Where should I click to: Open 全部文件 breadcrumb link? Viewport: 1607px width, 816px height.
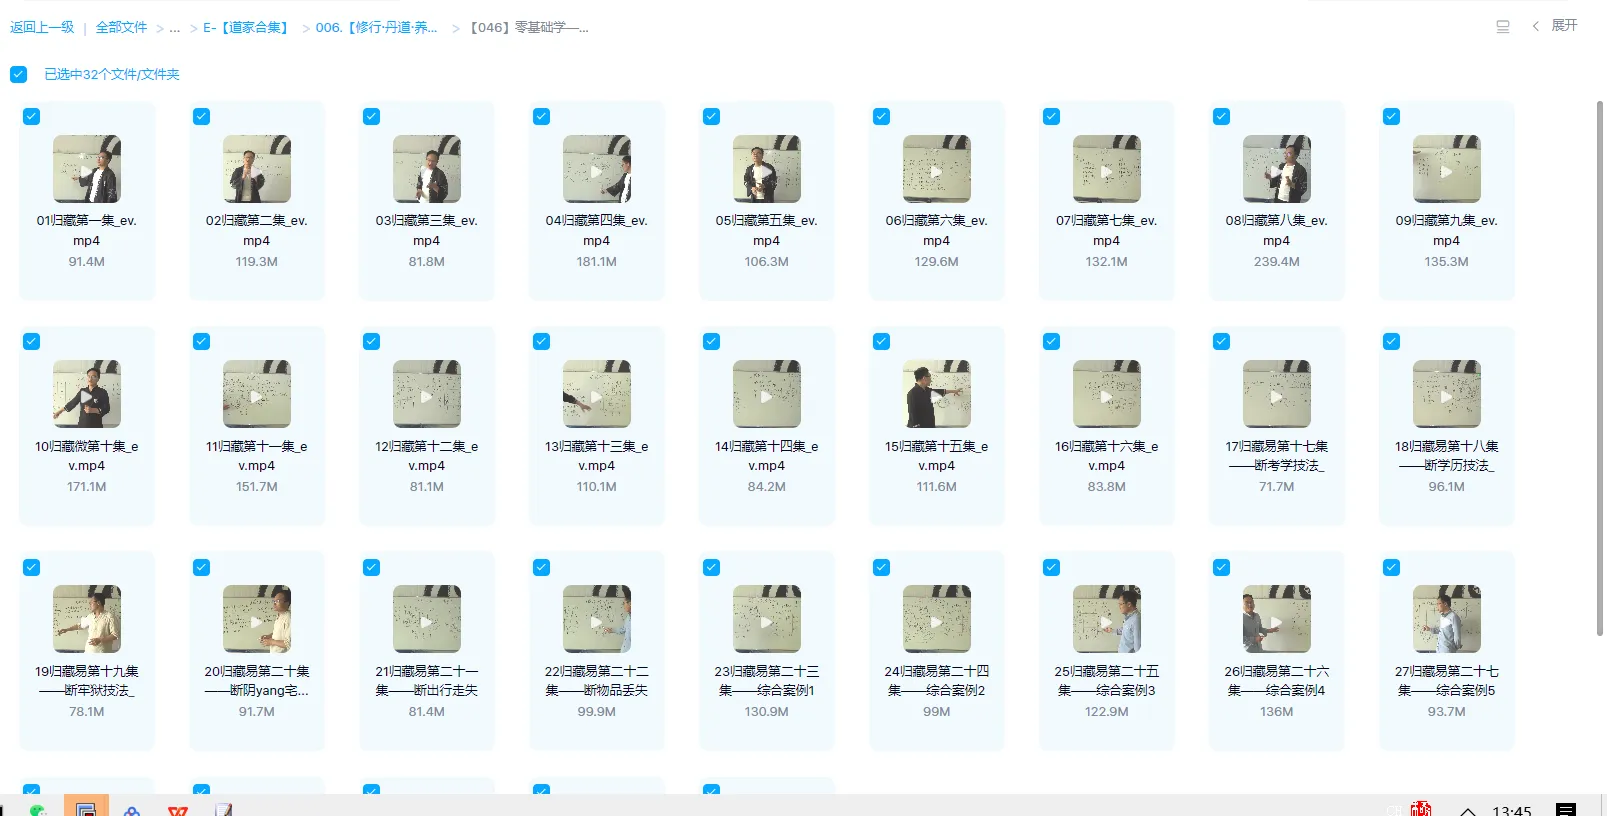121,27
